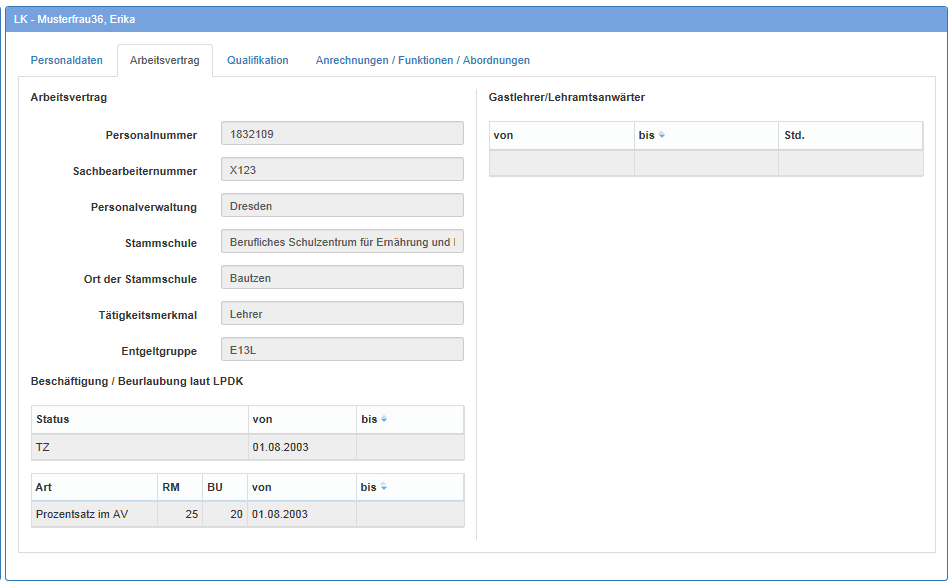Image resolution: width=950 pixels, height=582 pixels.
Task: Click the Personalverwaltung field showing Dresden
Action: point(342,206)
